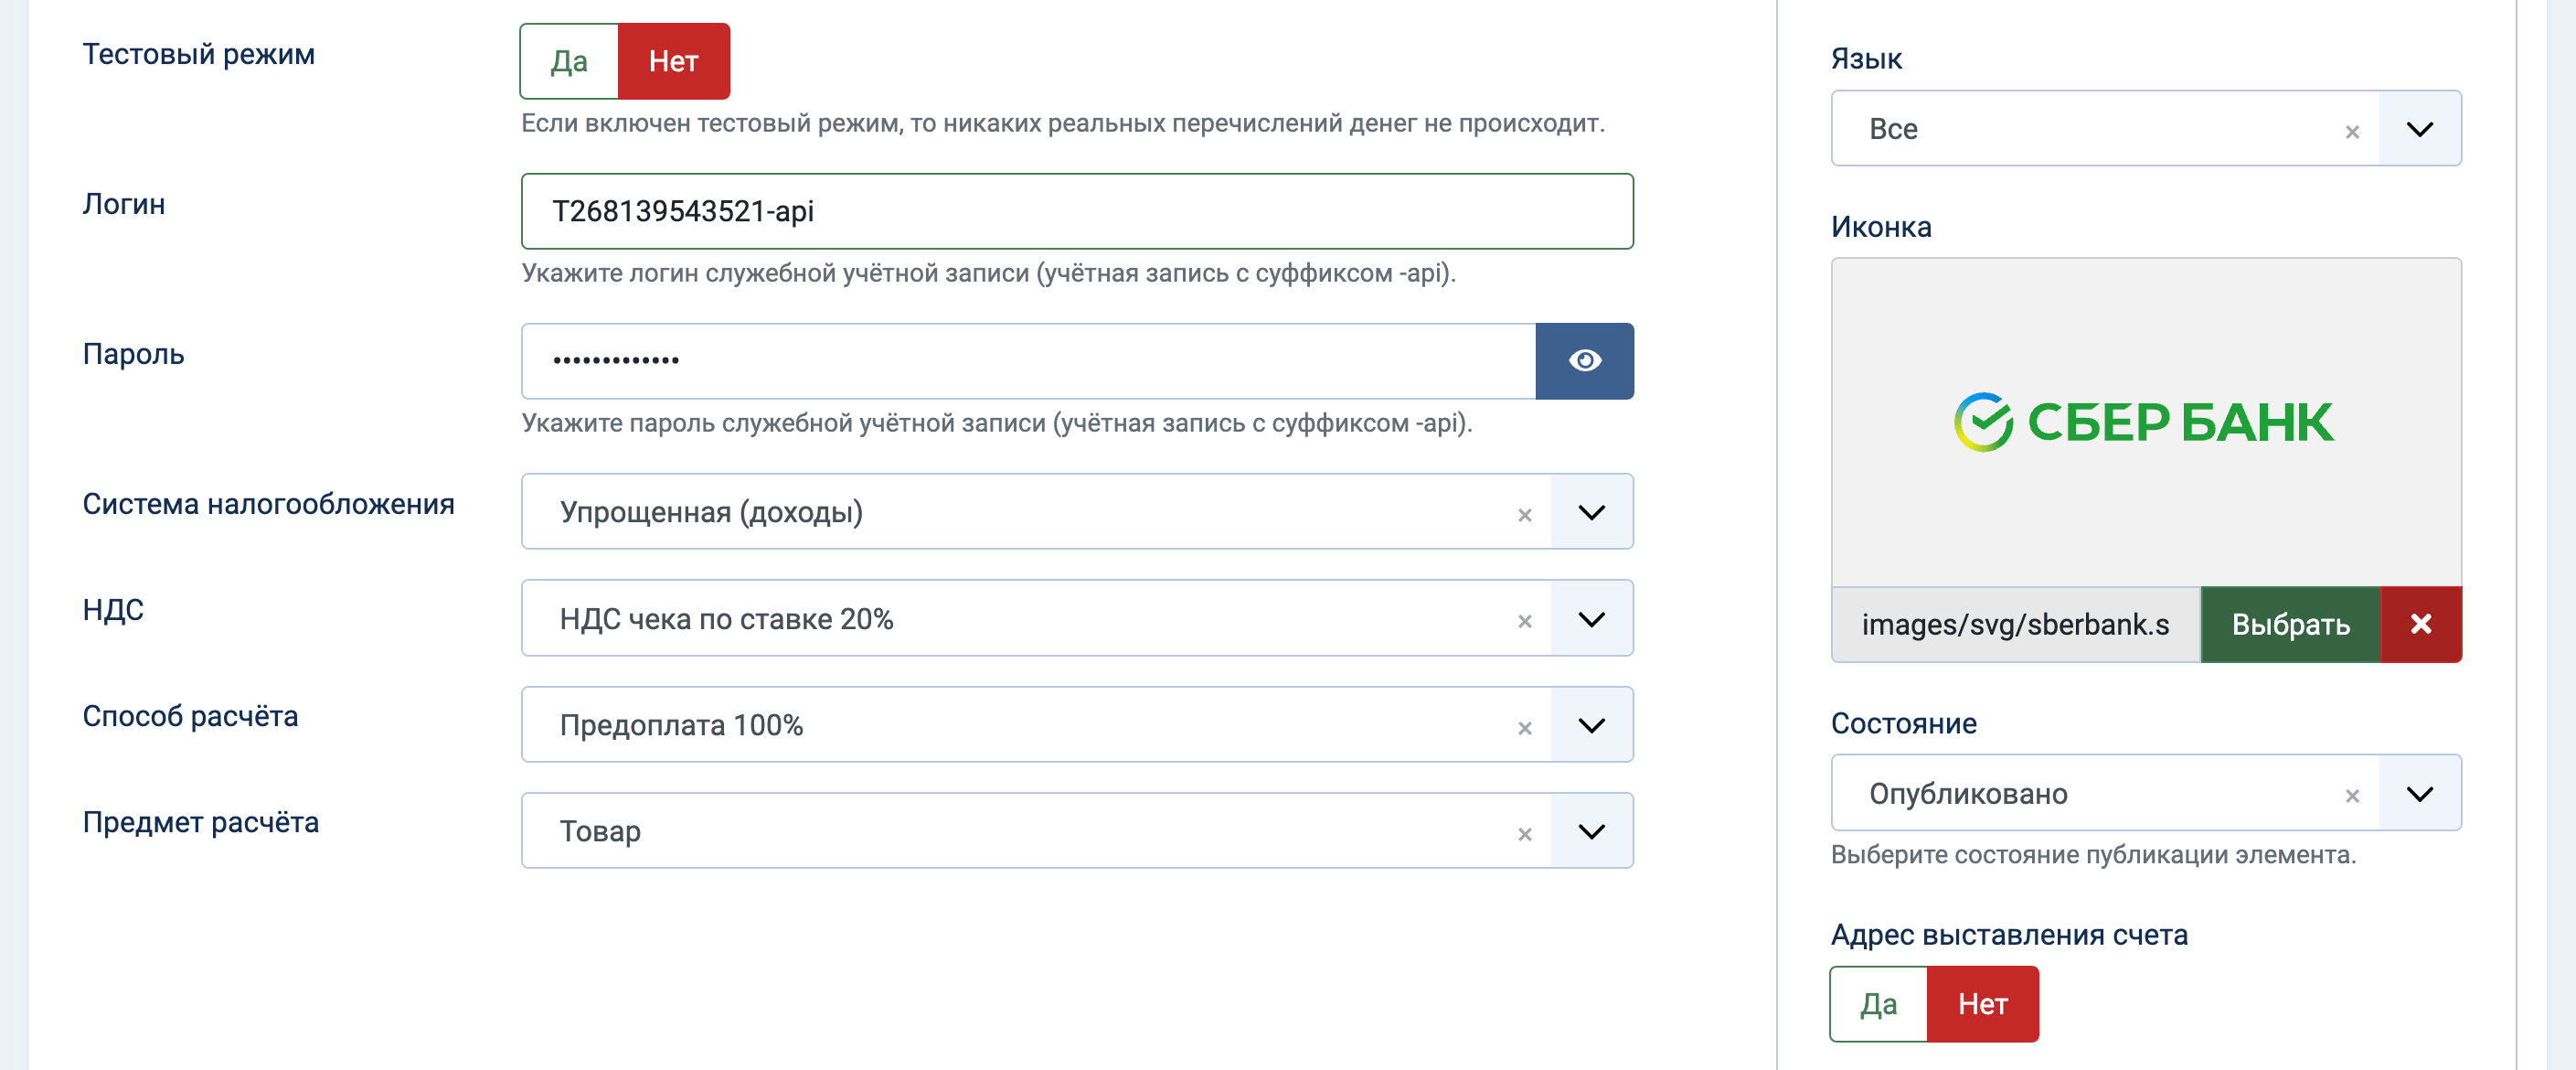Image resolution: width=2576 pixels, height=1070 pixels.
Task: Expand the Система налогообложения dropdown
Action: tap(1591, 512)
